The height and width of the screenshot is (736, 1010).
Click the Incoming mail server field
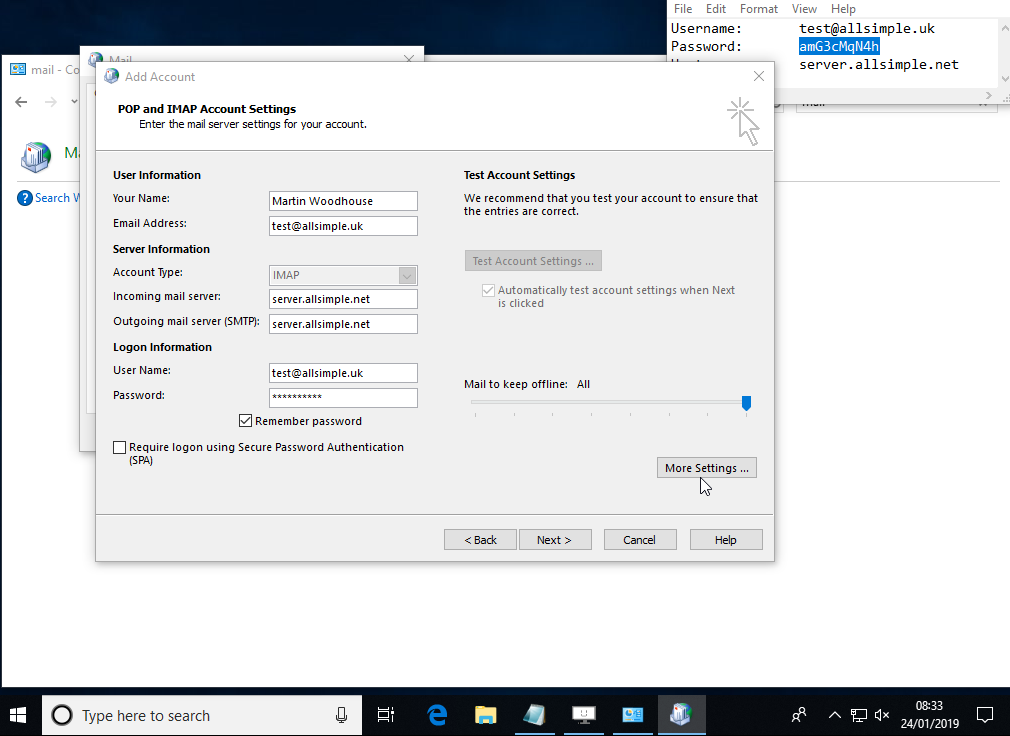tap(343, 299)
